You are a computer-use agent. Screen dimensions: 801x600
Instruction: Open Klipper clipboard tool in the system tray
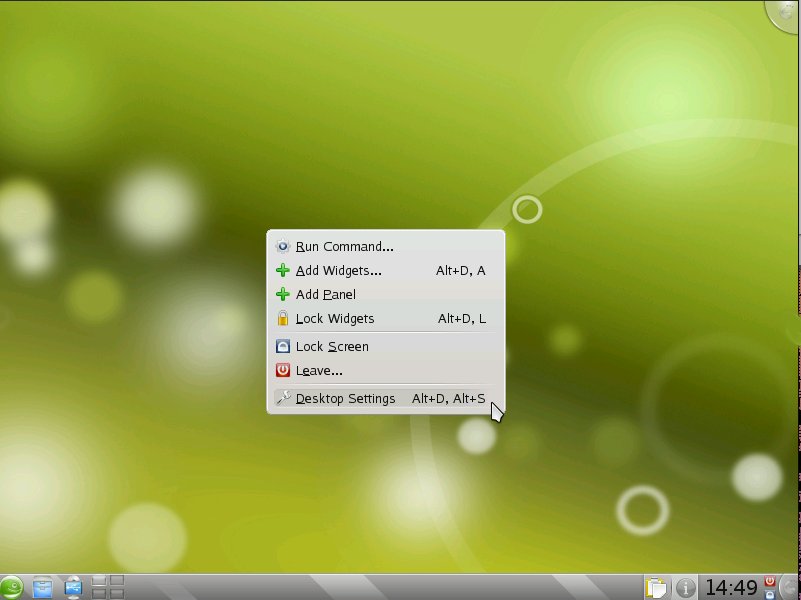click(655, 587)
